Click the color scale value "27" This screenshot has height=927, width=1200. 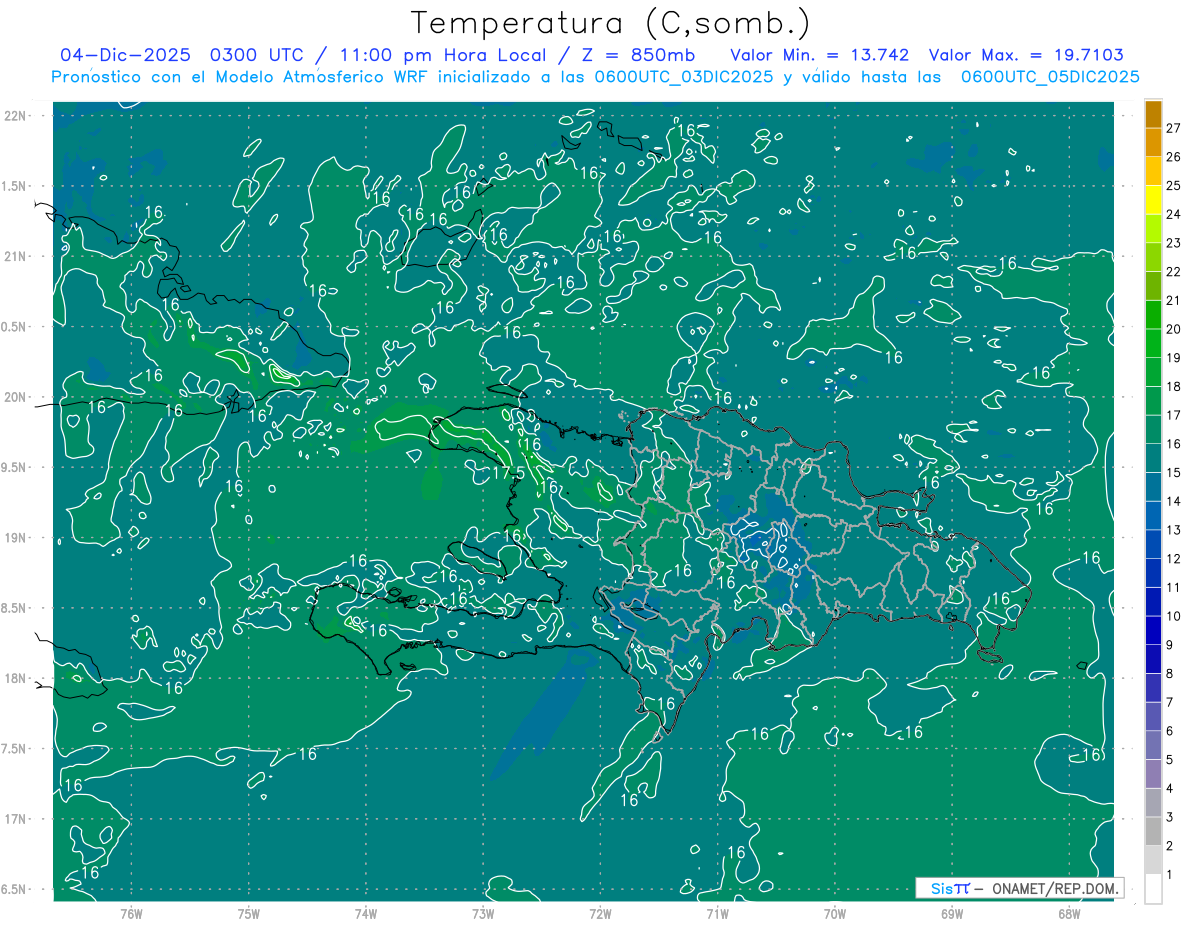coord(1174,128)
